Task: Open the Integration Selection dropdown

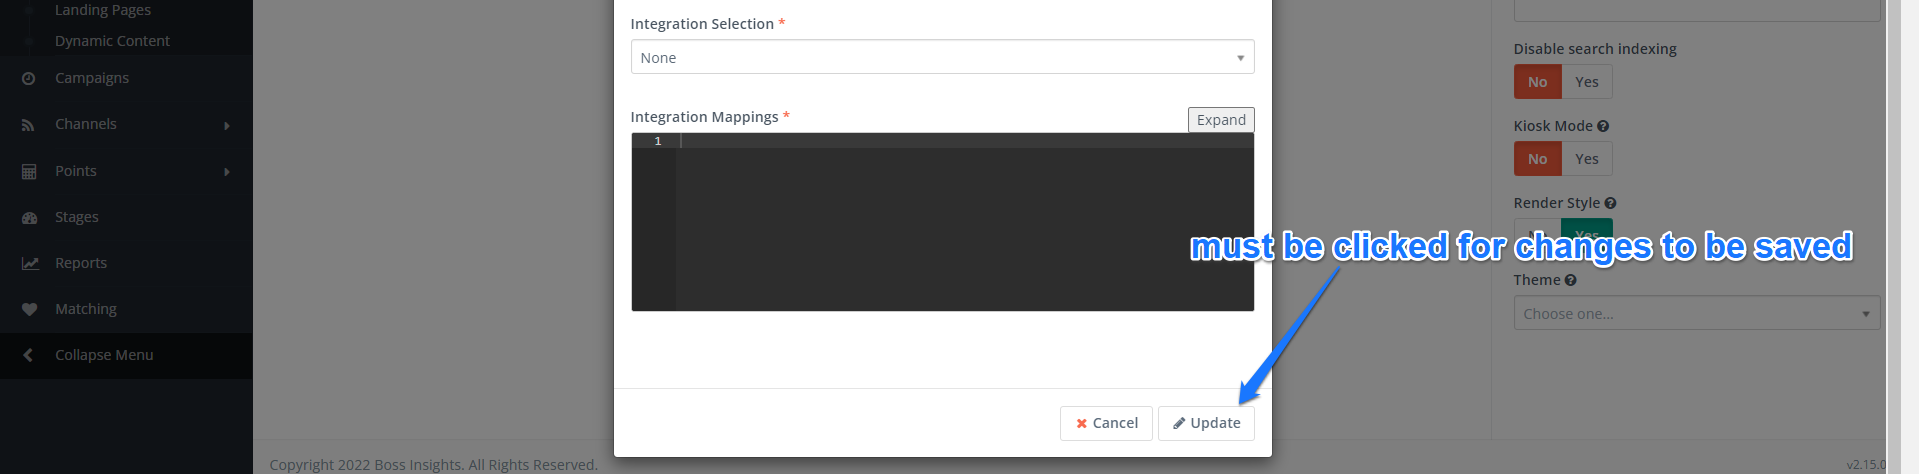Action: [x=942, y=57]
